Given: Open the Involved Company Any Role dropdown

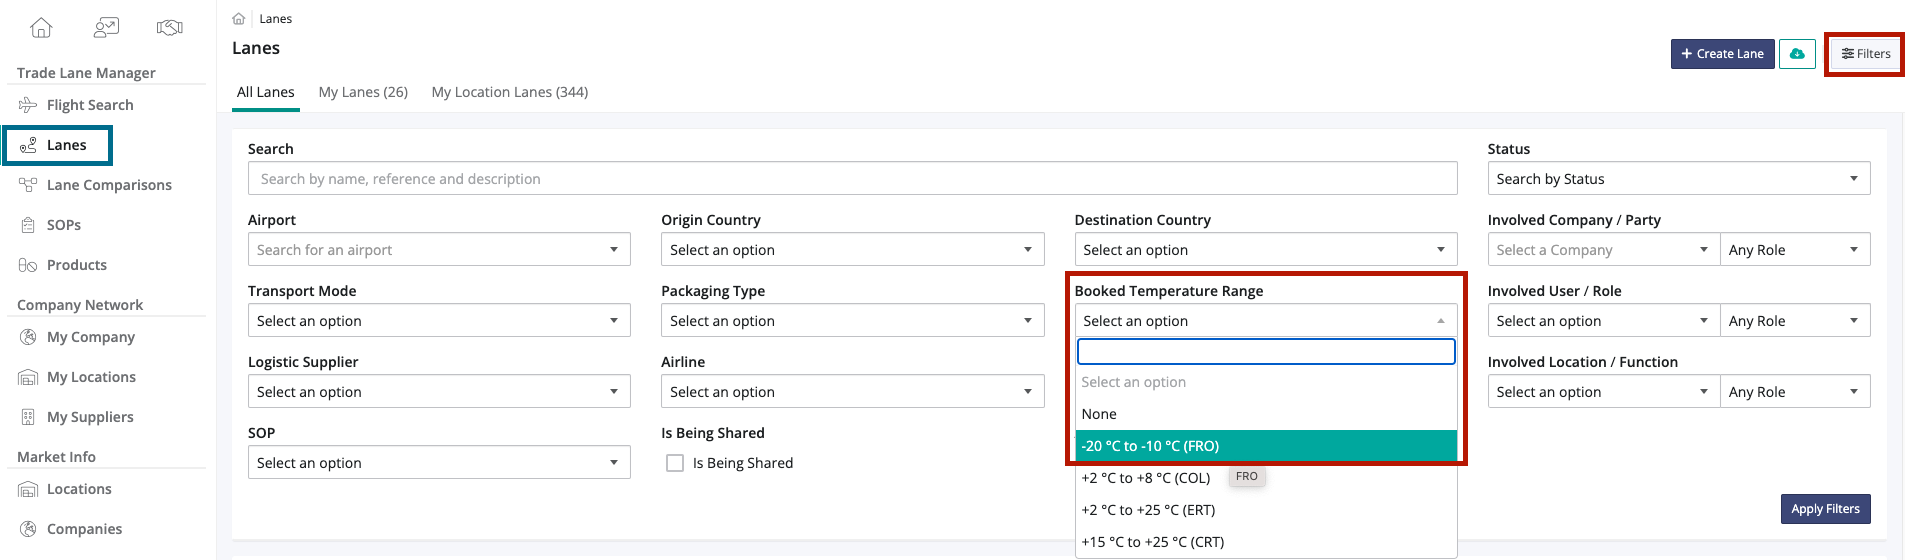Looking at the screenshot, I should (1794, 250).
